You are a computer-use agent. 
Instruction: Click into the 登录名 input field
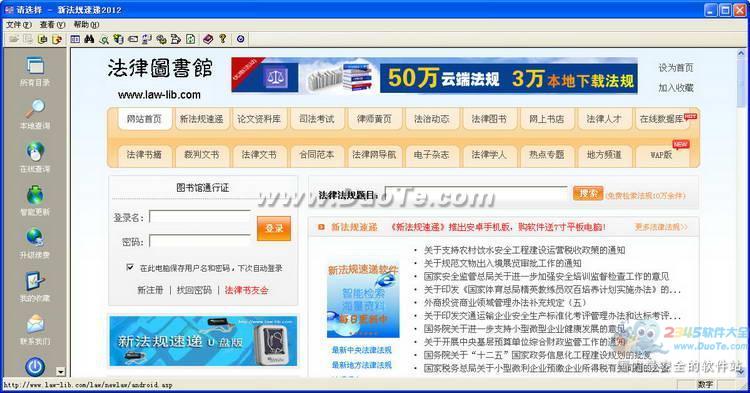[200, 217]
